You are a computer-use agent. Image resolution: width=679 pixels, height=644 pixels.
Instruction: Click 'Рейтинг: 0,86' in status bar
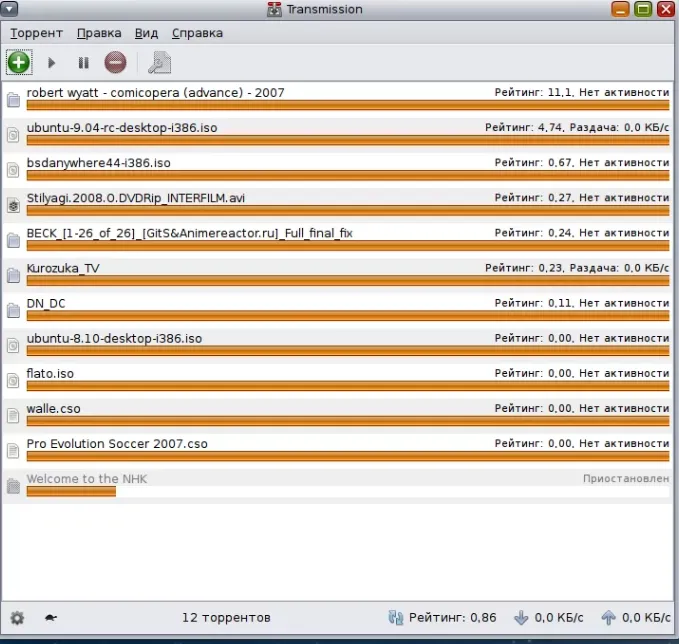(x=453, y=618)
